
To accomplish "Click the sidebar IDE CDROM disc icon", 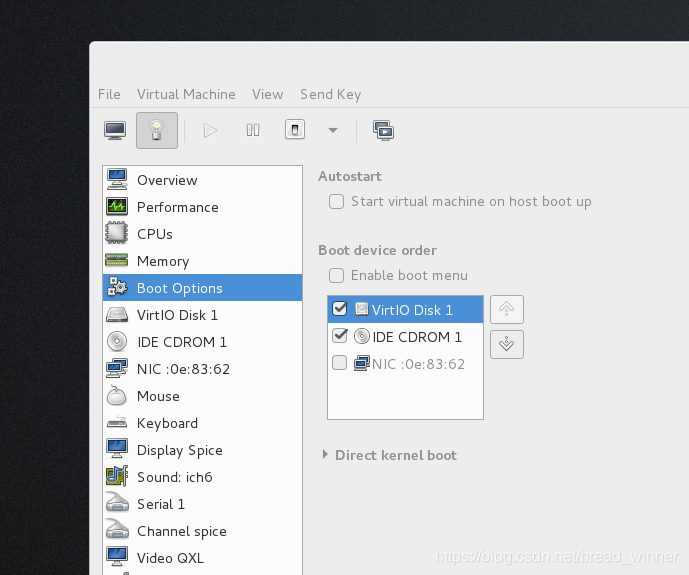I will click(117, 341).
